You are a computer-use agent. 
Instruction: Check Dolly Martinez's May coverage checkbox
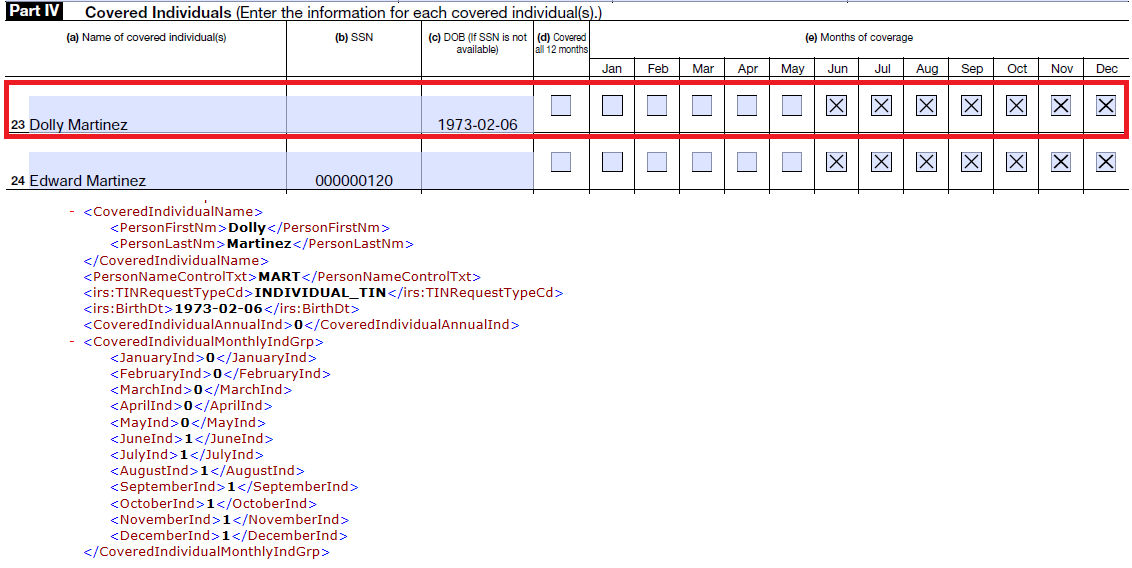[x=792, y=105]
